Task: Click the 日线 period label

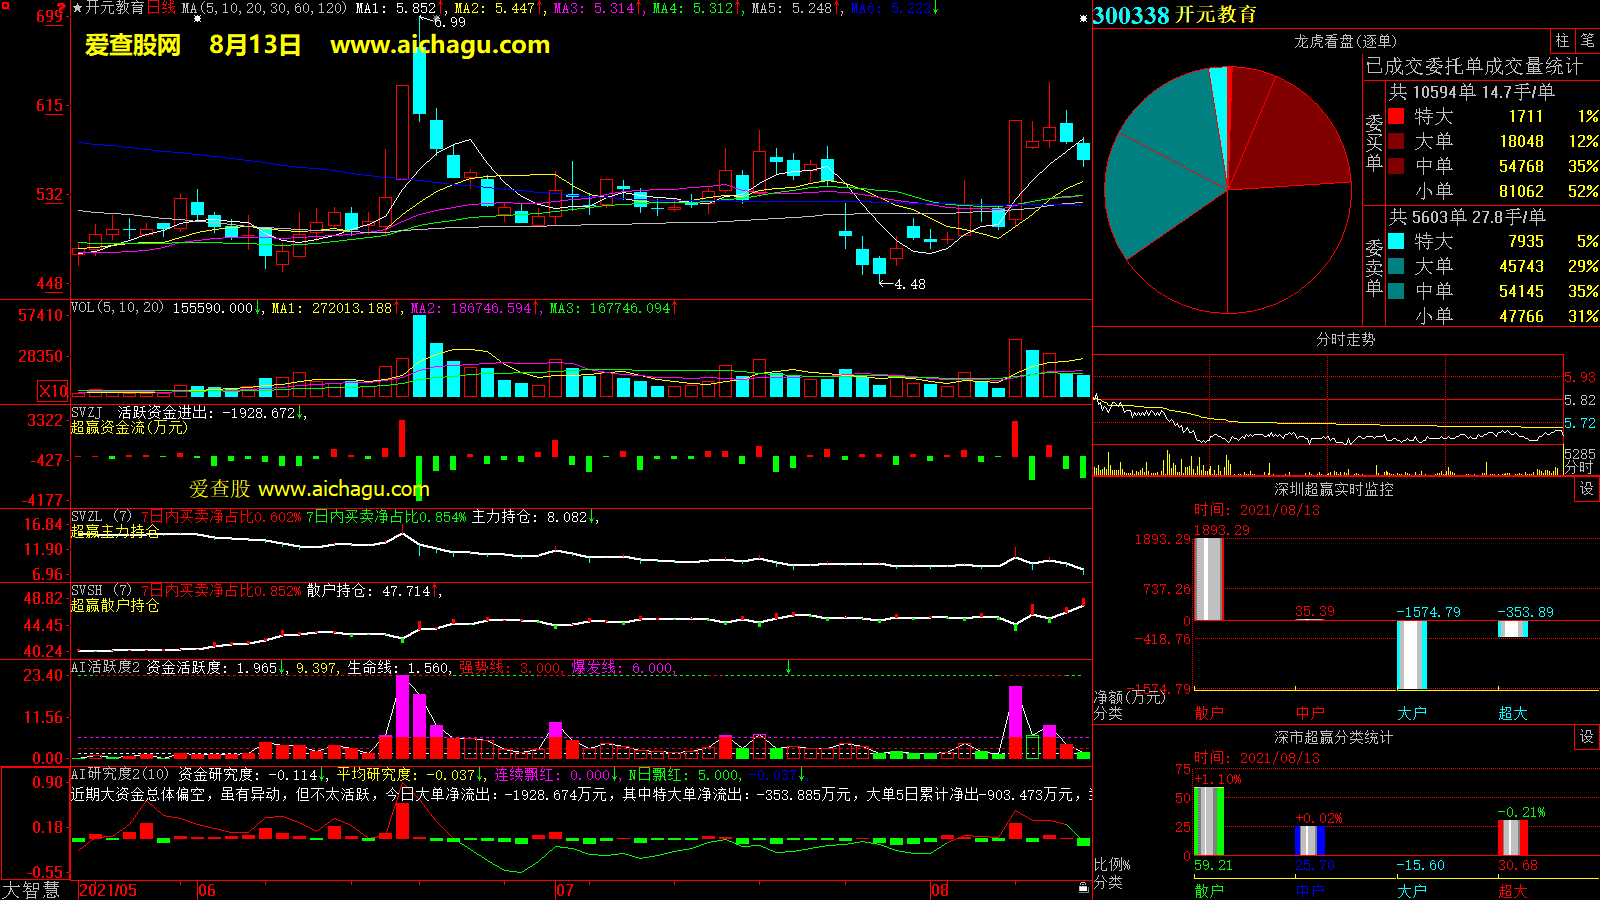Action: coord(161,8)
